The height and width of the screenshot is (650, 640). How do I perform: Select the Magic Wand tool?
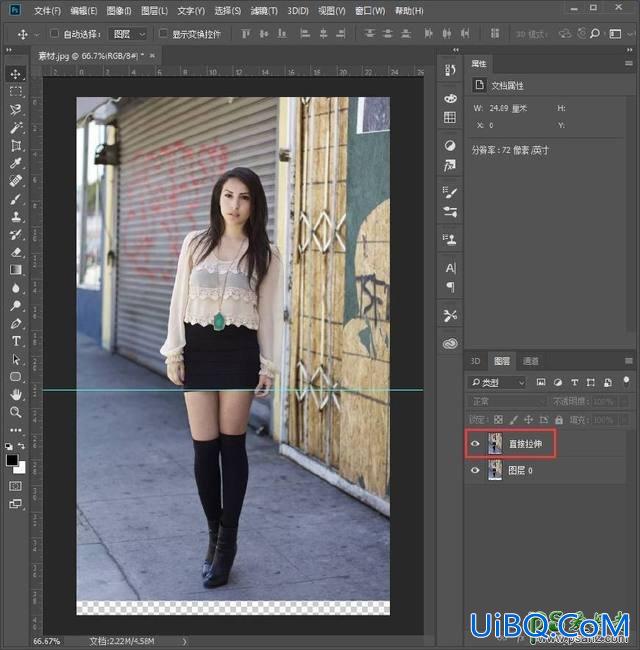[16, 128]
